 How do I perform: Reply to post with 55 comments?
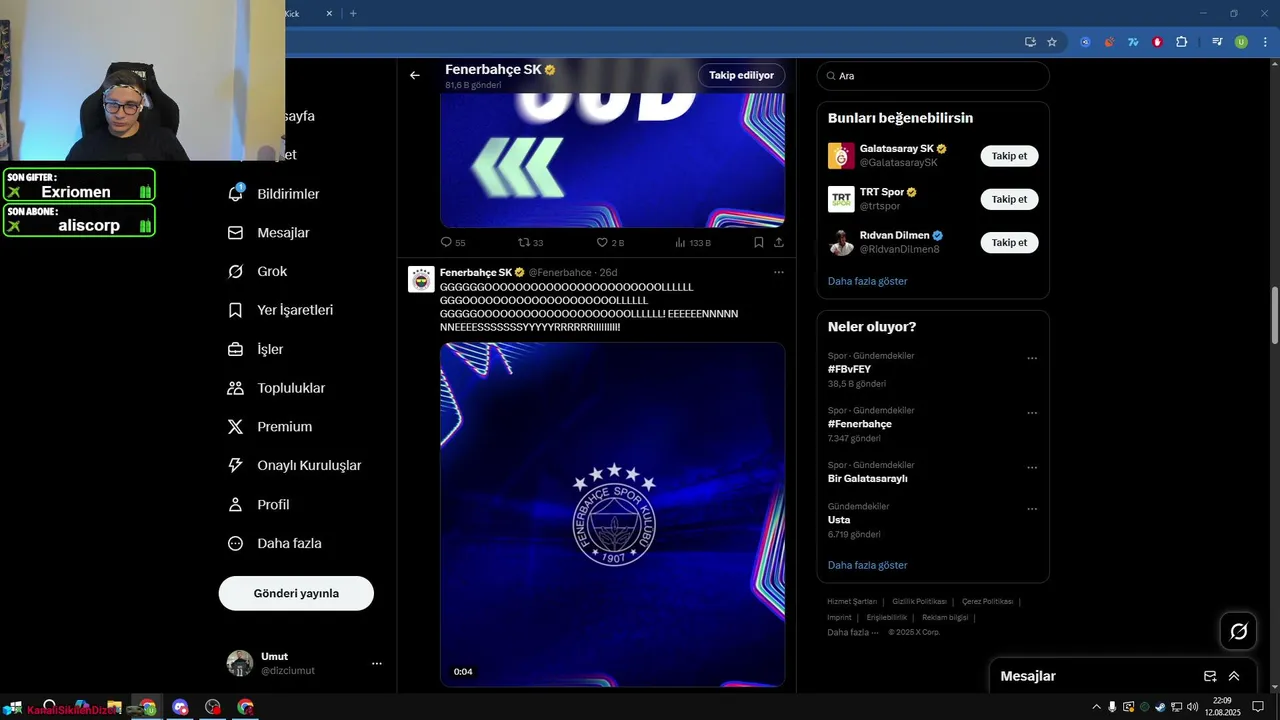click(452, 242)
